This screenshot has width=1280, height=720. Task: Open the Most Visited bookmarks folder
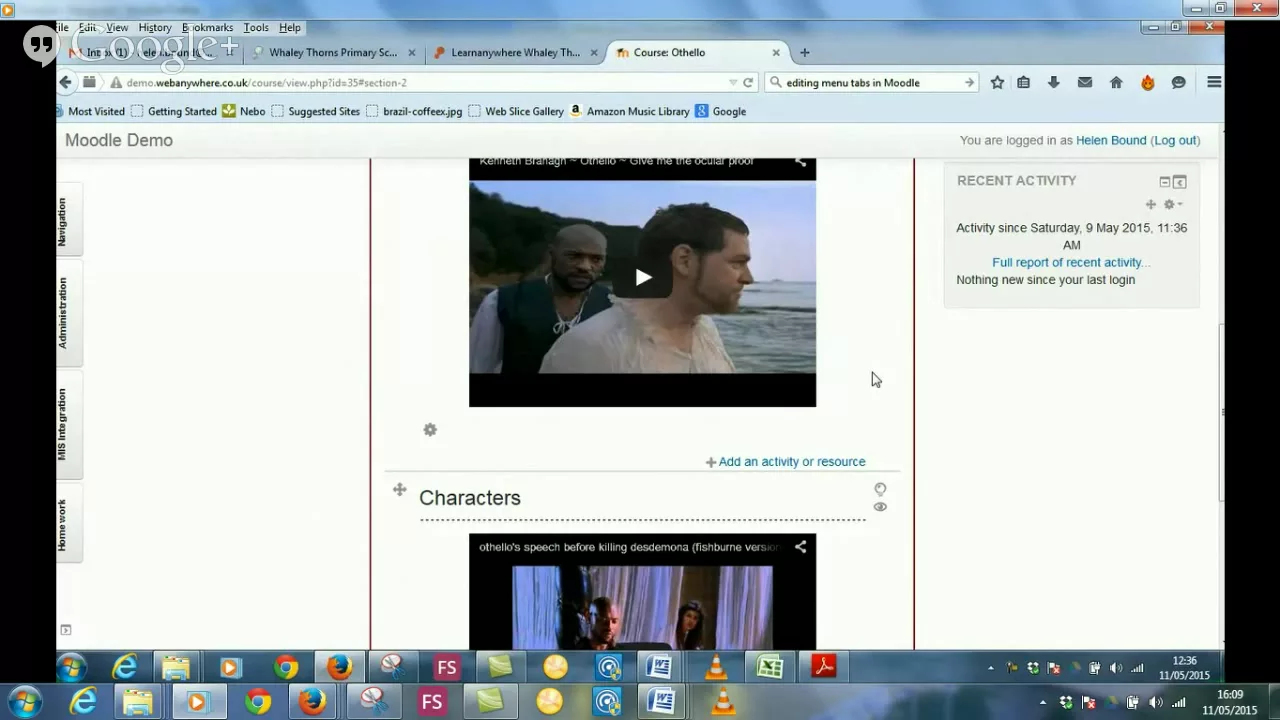point(88,112)
